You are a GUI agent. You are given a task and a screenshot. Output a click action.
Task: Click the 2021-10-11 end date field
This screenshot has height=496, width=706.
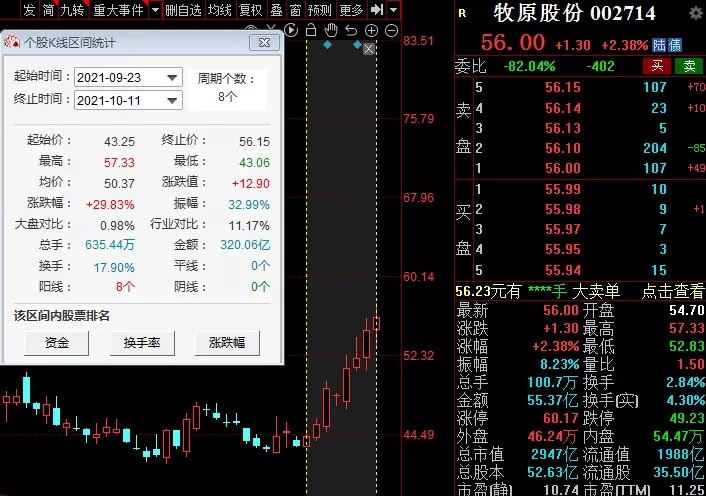click(x=128, y=100)
